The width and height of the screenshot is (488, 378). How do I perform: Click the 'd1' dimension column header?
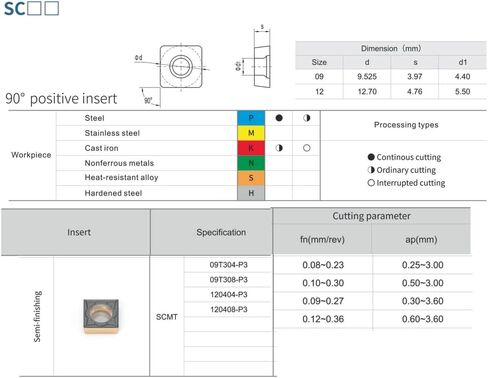pos(463,62)
